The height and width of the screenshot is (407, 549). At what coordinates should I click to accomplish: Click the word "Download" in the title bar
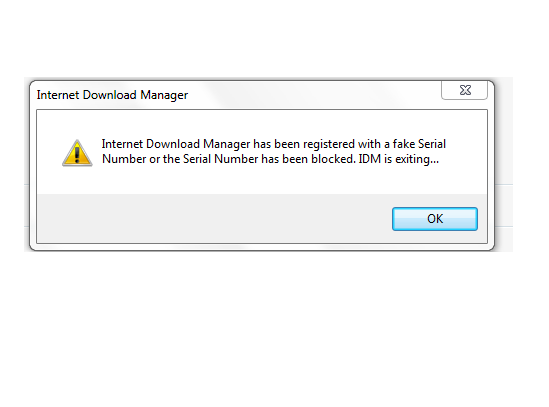pyautogui.click(x=109, y=95)
